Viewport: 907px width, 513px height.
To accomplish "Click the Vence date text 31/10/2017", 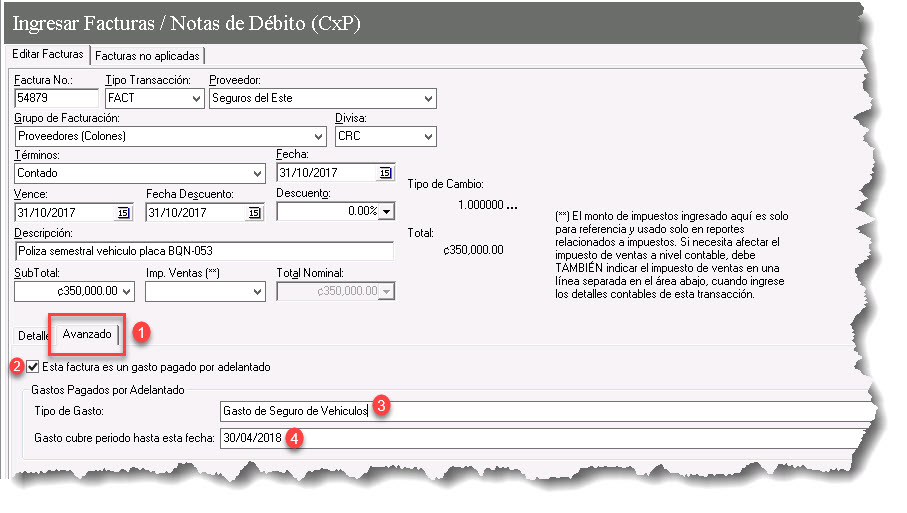I will [x=46, y=213].
